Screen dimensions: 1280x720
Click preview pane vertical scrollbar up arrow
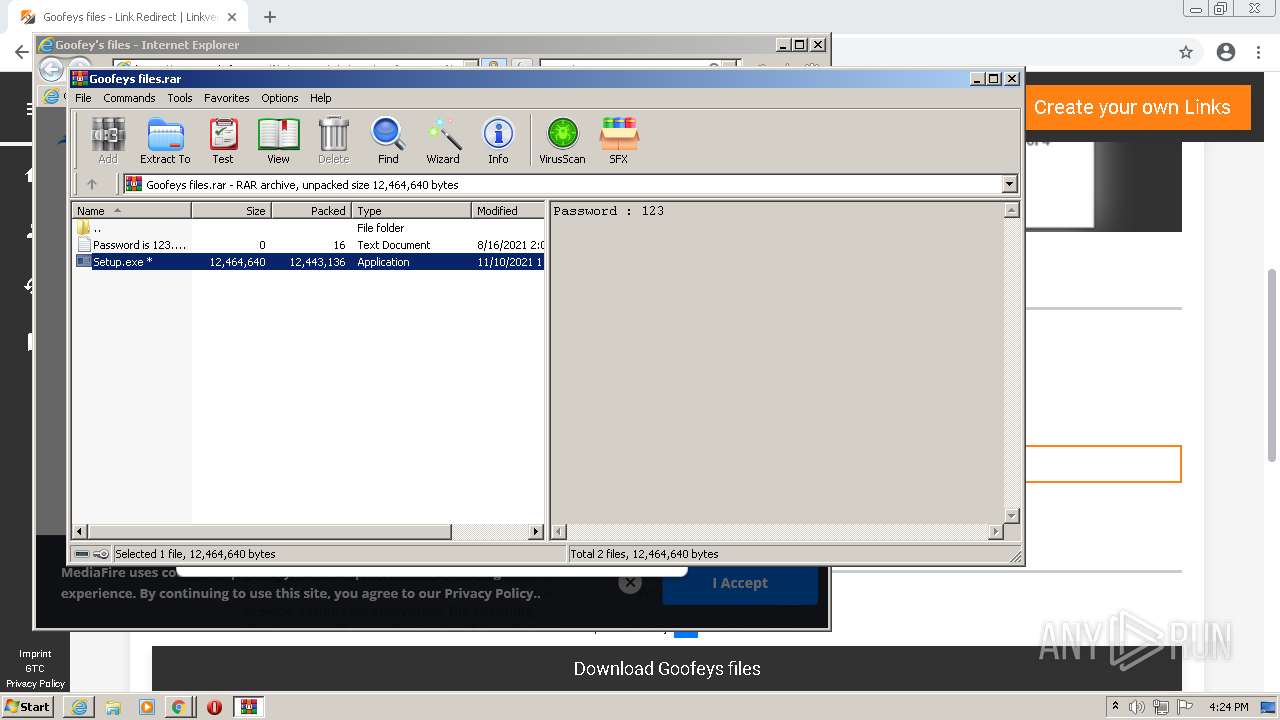pos(1011,210)
